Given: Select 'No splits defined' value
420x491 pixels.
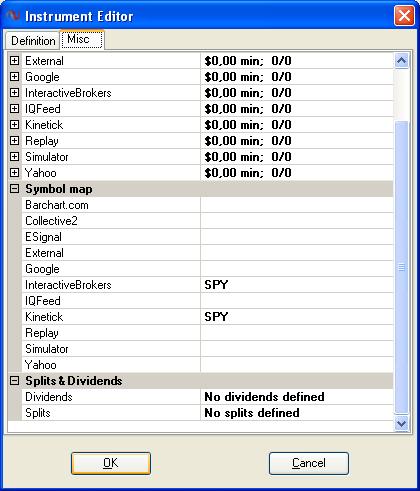Looking at the screenshot, I should 252,413.
